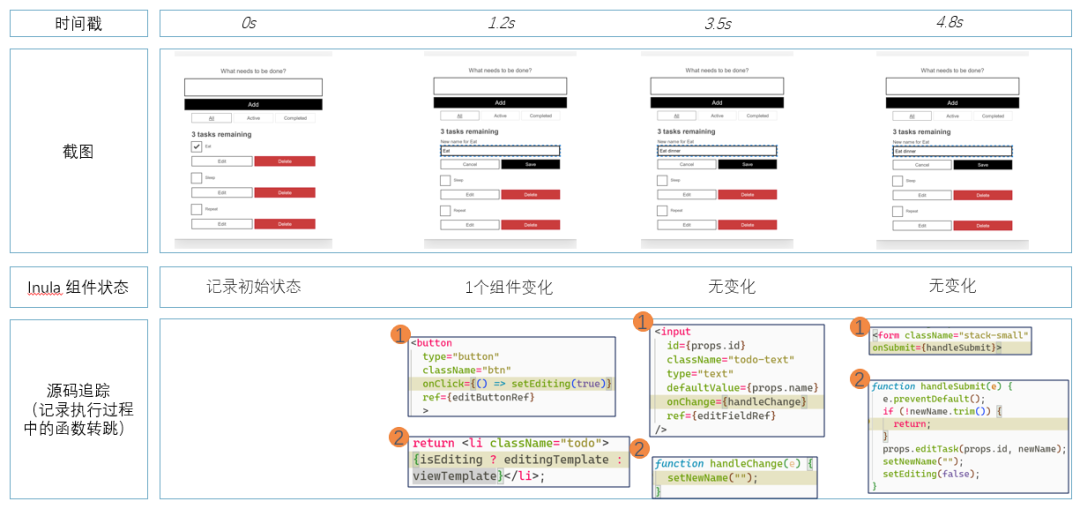Click the black Add button in the 0s screenshot
Viewport: 1080px width, 509px height.
tap(253, 105)
